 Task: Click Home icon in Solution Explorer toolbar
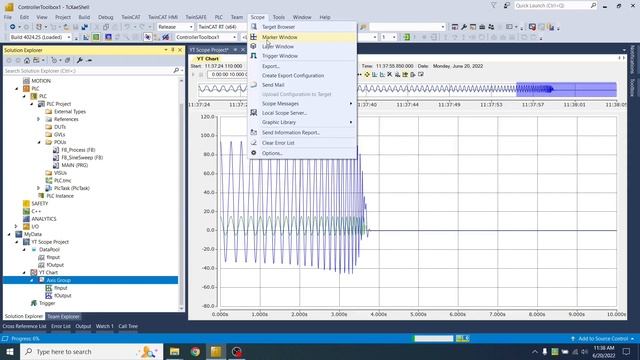(x=27, y=60)
